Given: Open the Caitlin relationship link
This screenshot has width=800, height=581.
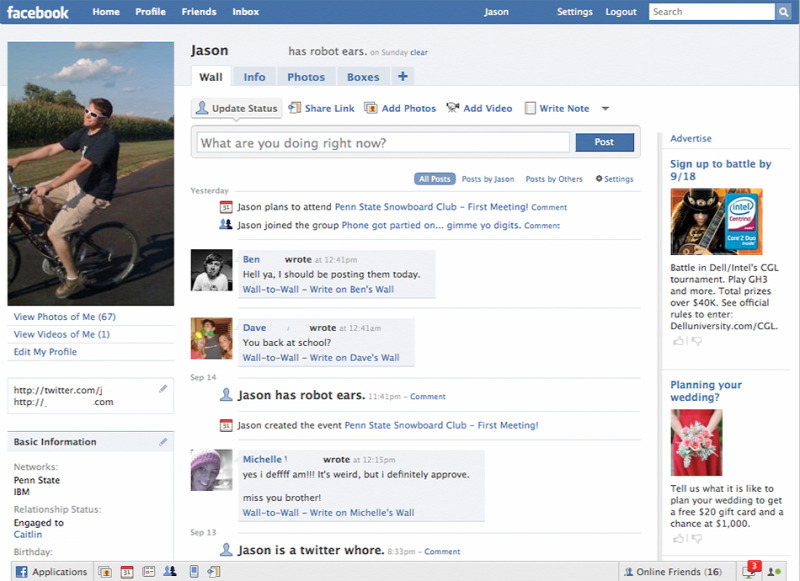Looking at the screenshot, I should (28, 534).
